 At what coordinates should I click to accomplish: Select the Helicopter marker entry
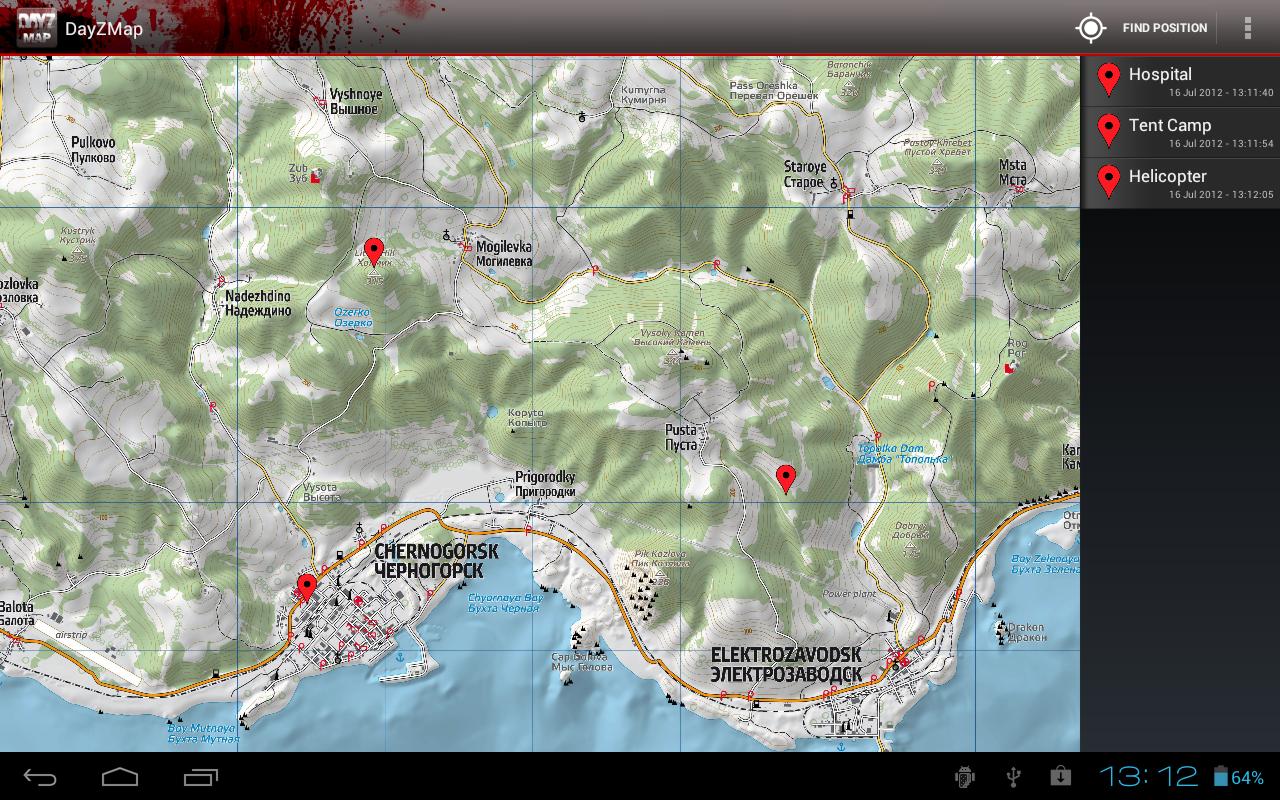tap(1181, 184)
